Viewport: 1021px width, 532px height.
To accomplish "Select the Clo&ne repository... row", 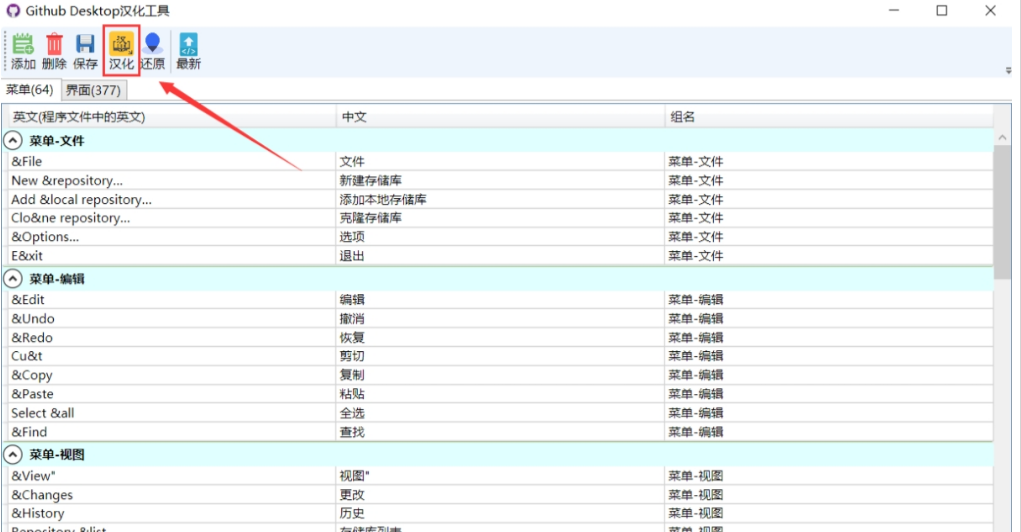I will tap(500, 218).
